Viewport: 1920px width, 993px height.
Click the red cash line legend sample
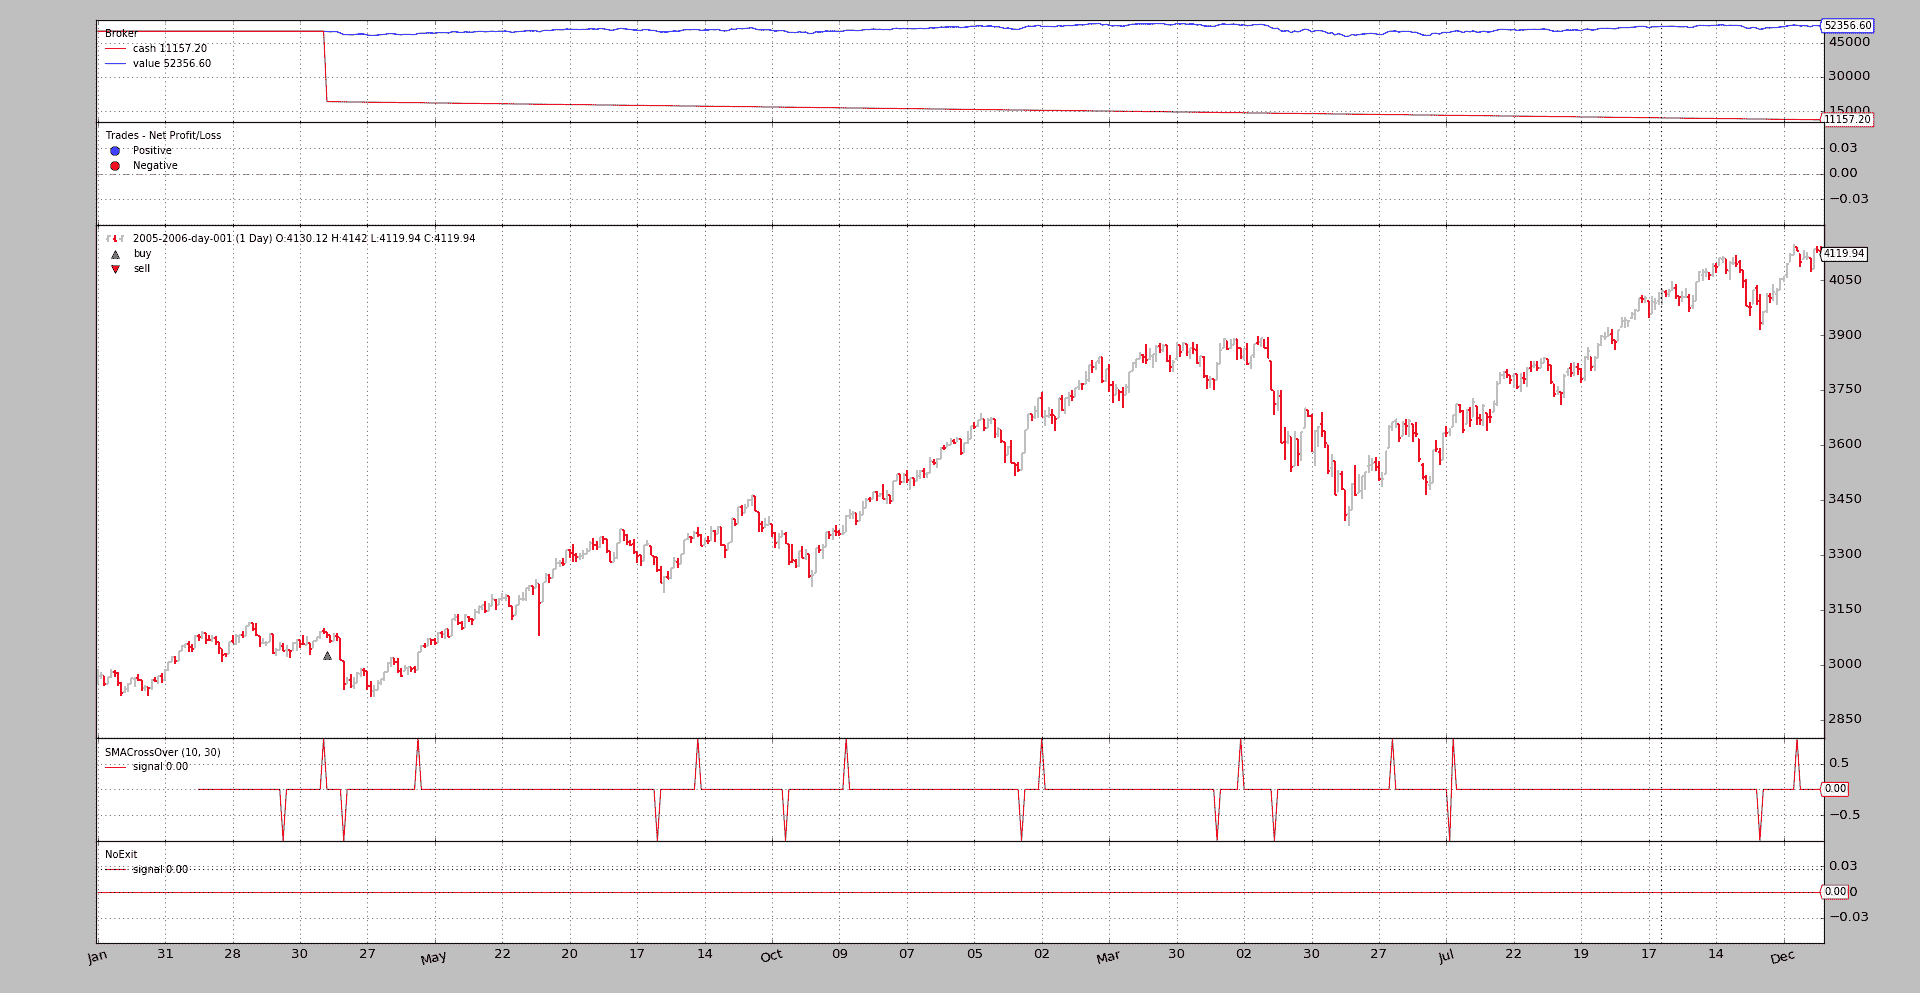point(116,48)
